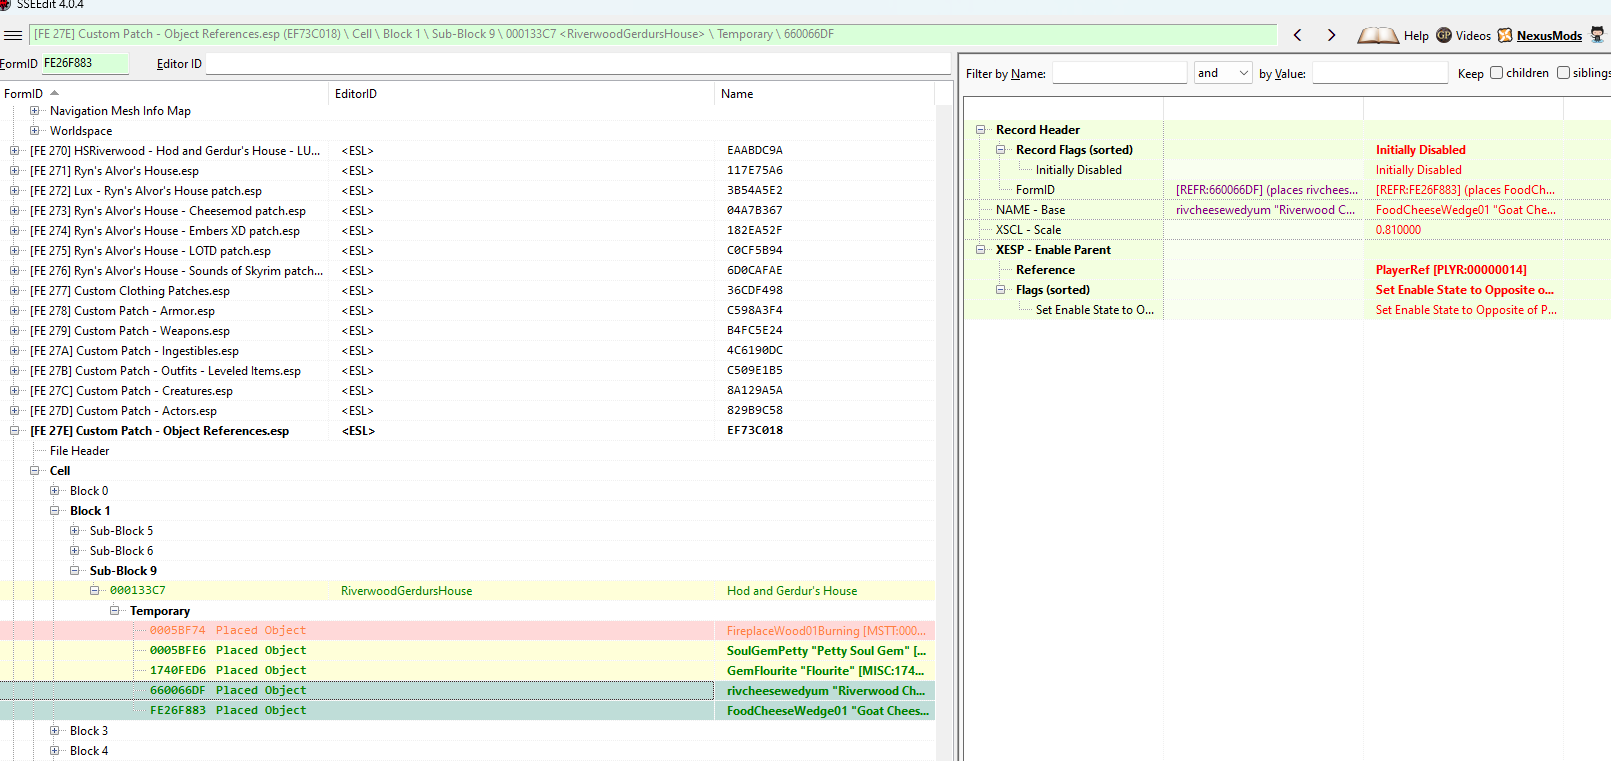1611x761 pixels.
Task: Expand Navigation Mesh Info Map node
Action: point(35,111)
